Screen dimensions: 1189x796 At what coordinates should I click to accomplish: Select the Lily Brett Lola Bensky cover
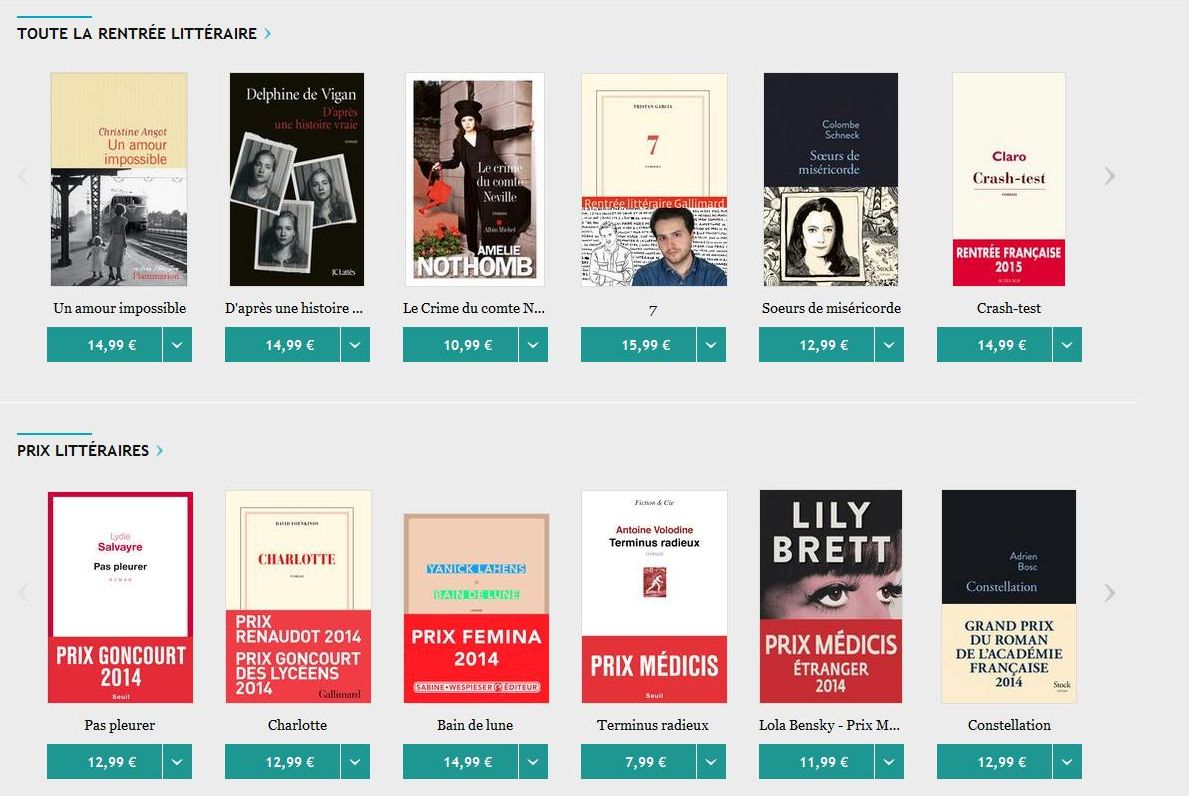tap(831, 597)
